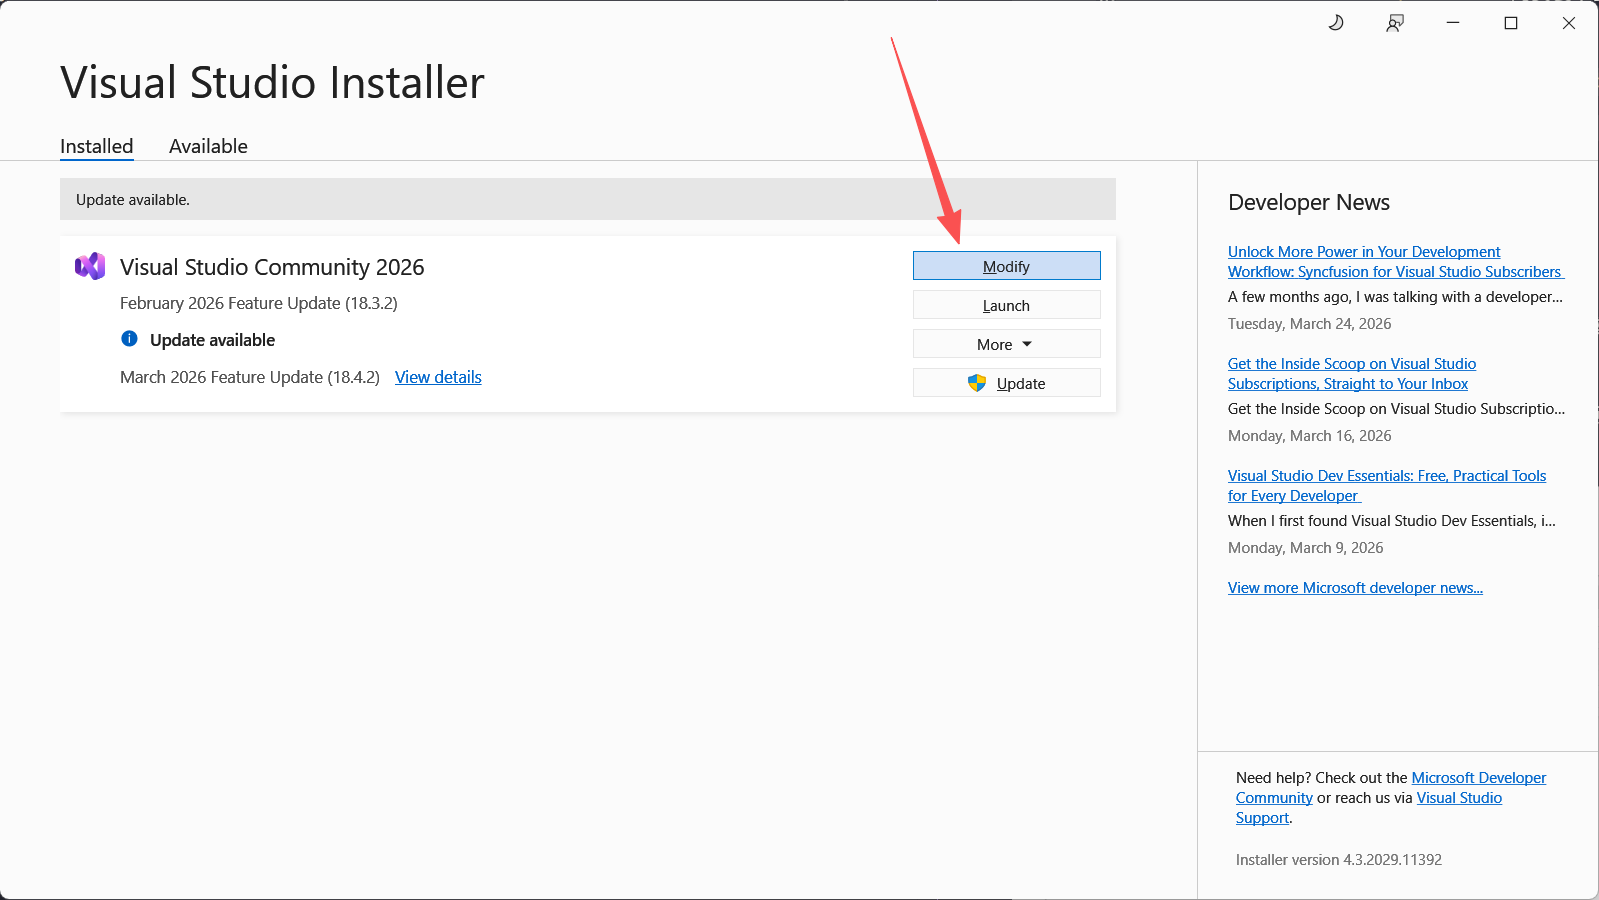
Task: Click the send feedback icon
Action: point(1394,23)
